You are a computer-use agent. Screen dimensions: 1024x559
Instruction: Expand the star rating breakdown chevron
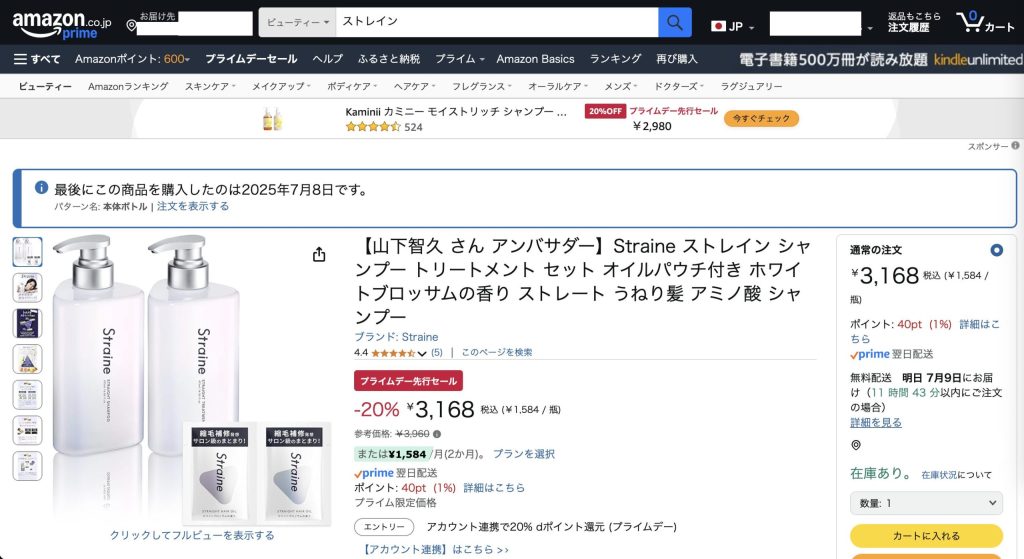click(422, 353)
